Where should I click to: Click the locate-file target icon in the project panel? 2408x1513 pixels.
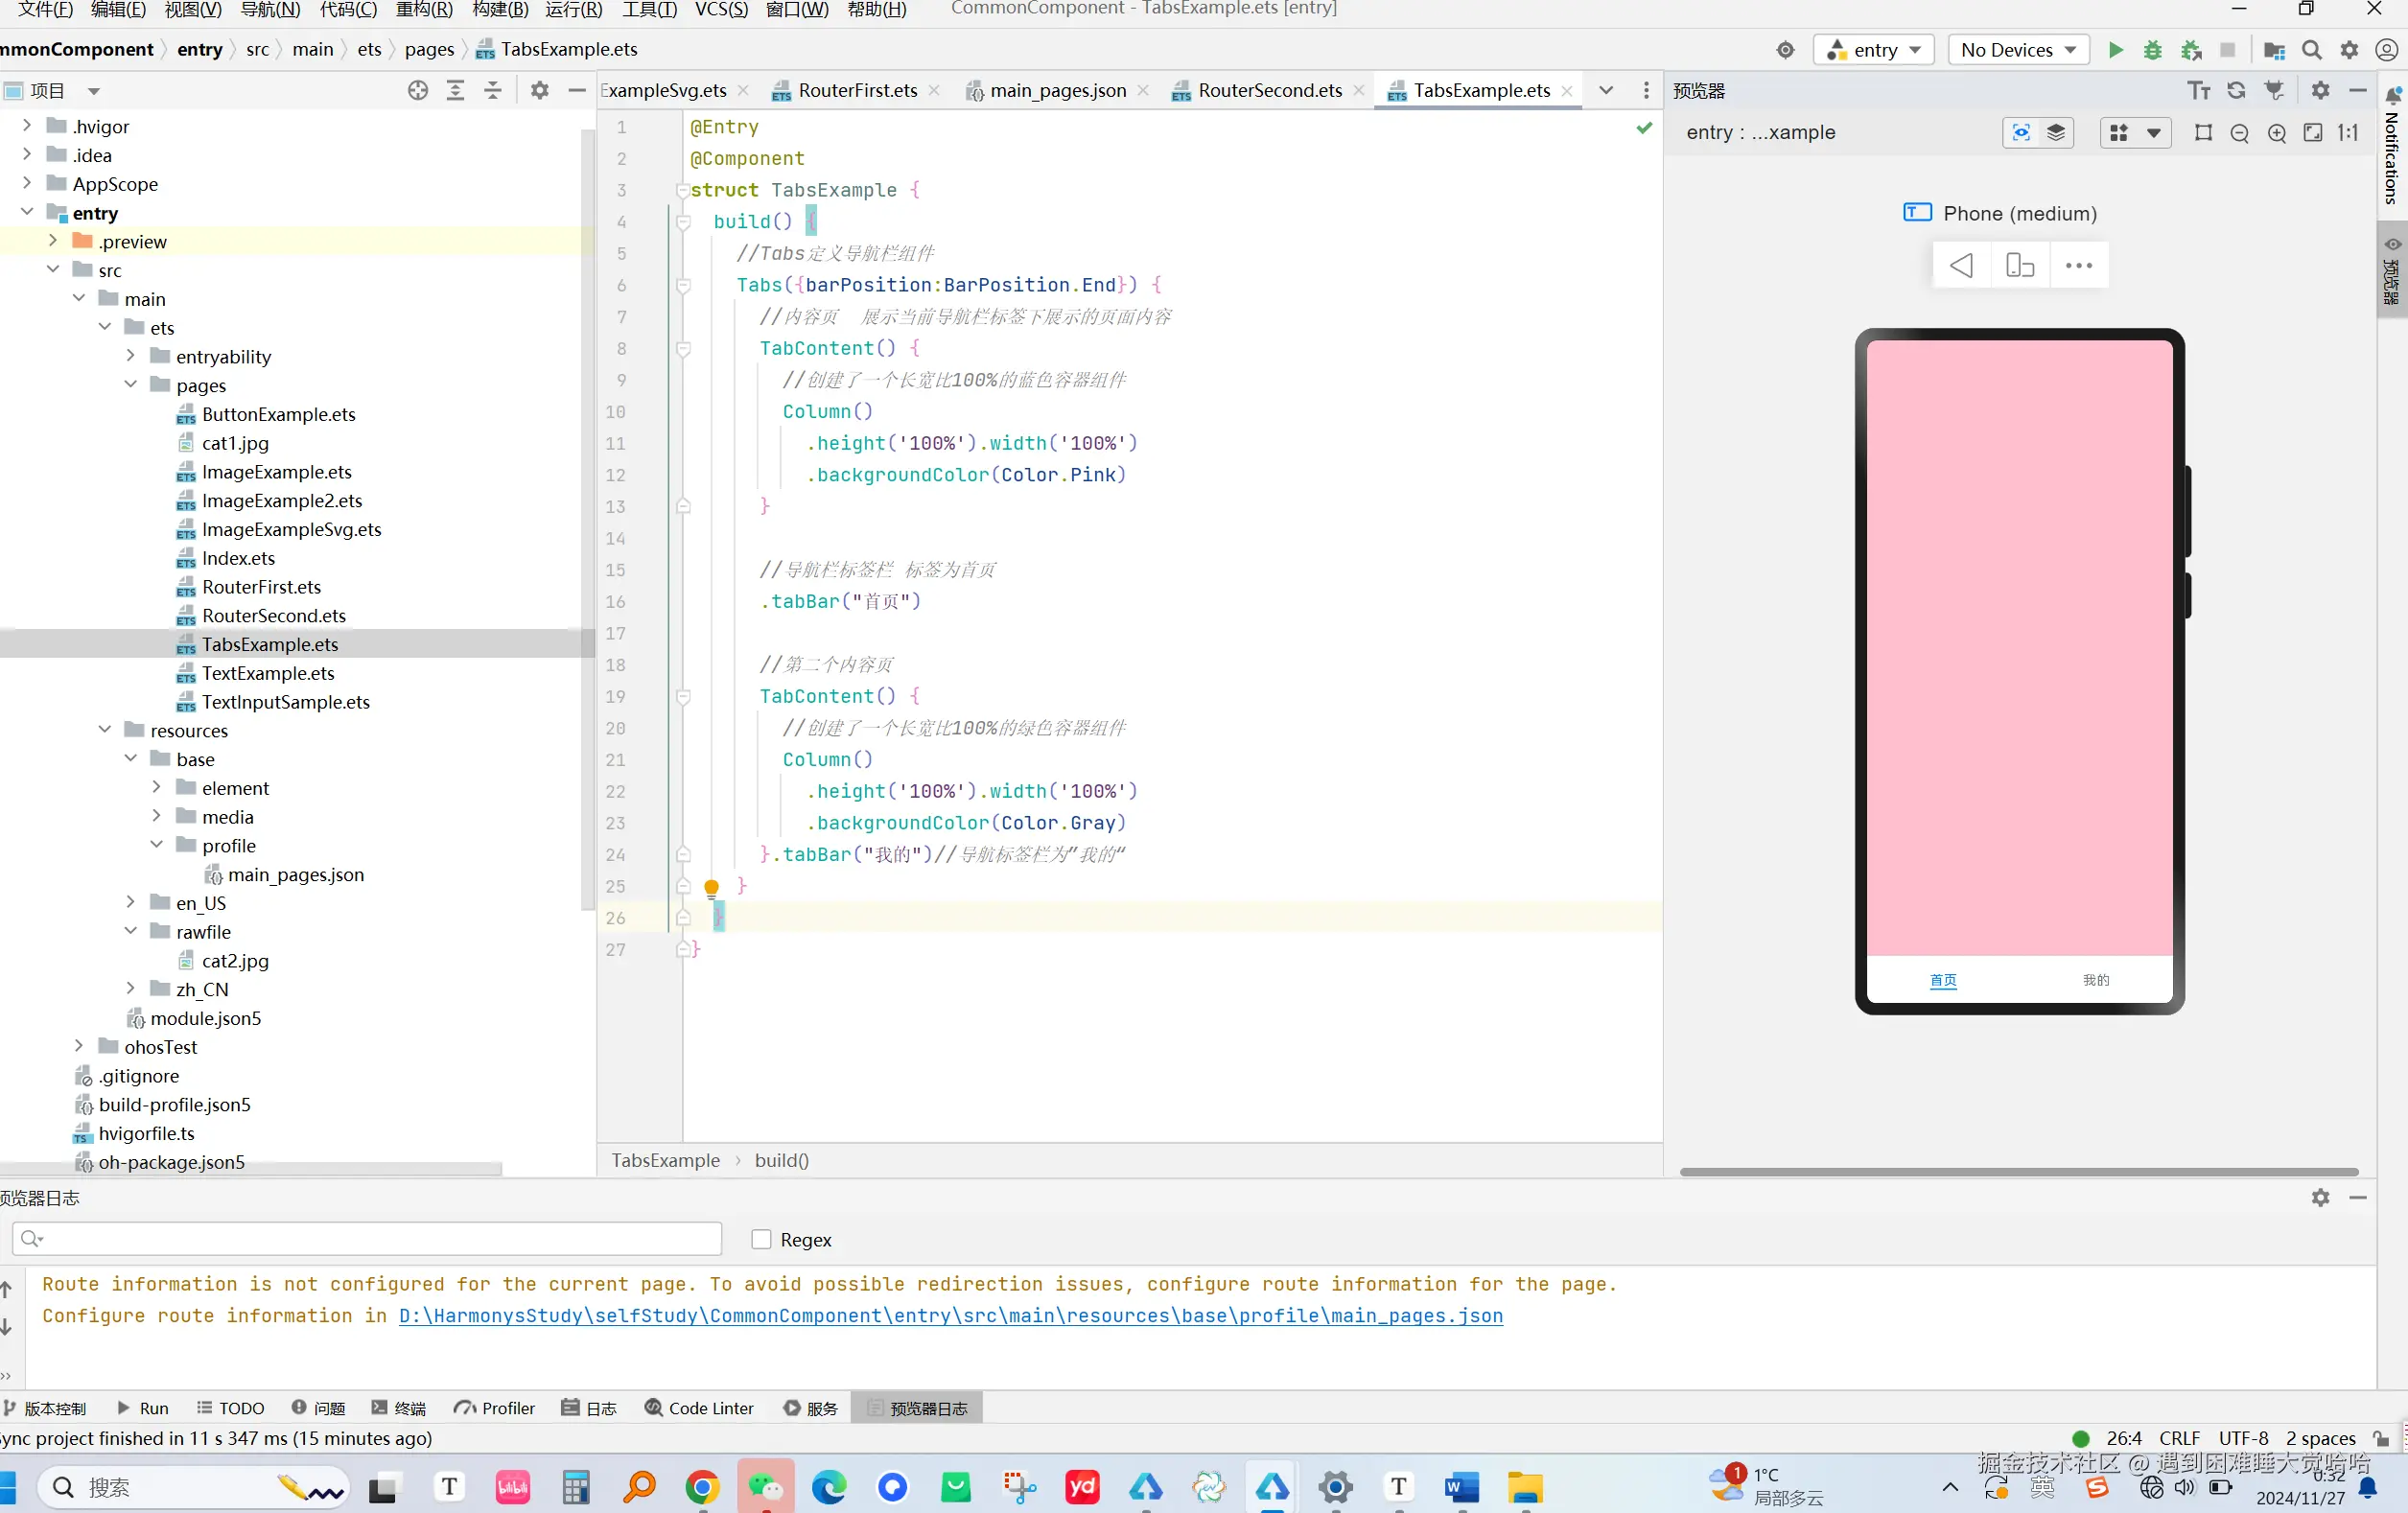coord(418,90)
